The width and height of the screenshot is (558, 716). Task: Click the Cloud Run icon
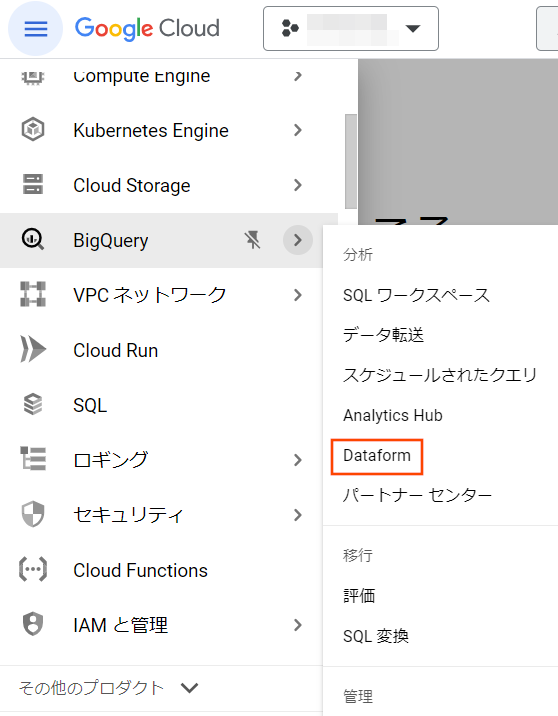tap(33, 349)
